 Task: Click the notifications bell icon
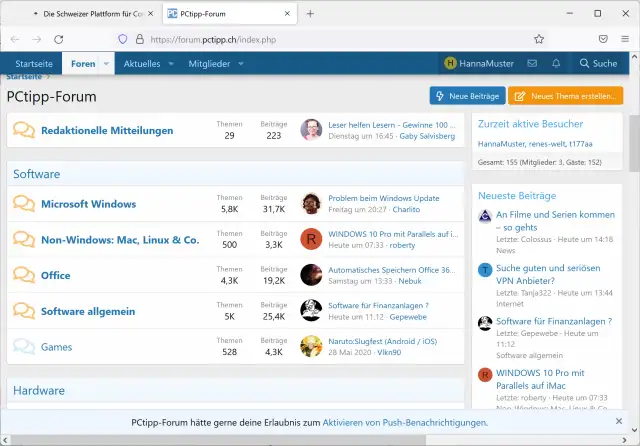[556, 63]
